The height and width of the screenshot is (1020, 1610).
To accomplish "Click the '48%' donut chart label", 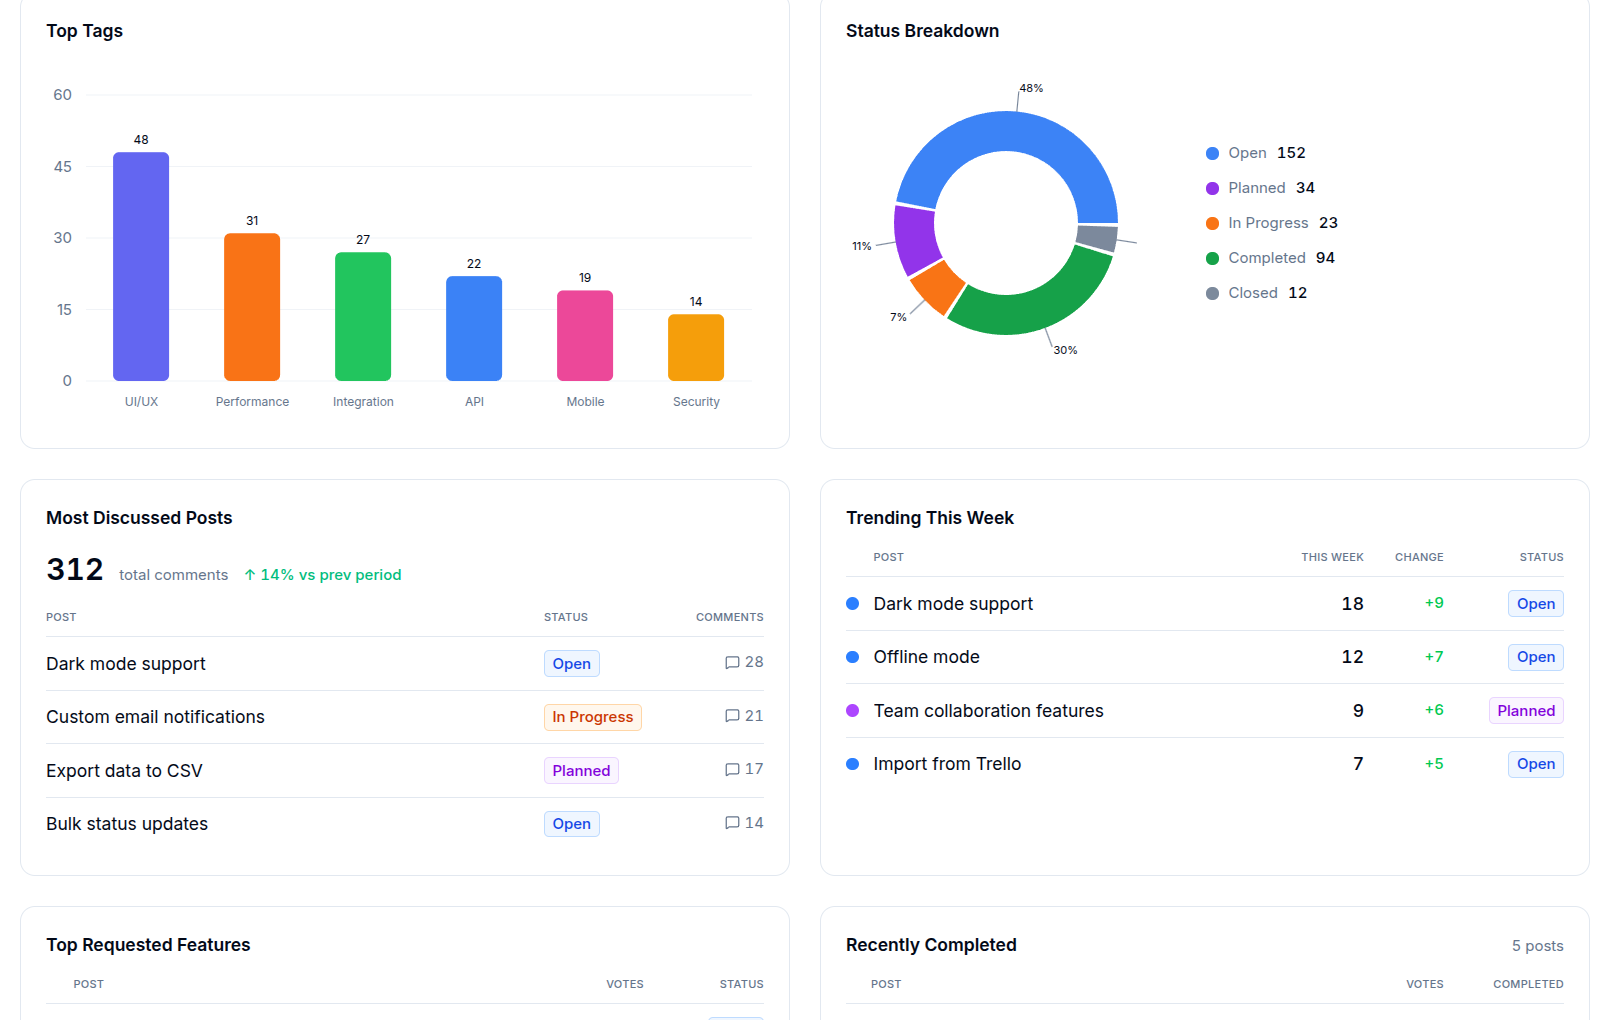I will pyautogui.click(x=1031, y=88).
